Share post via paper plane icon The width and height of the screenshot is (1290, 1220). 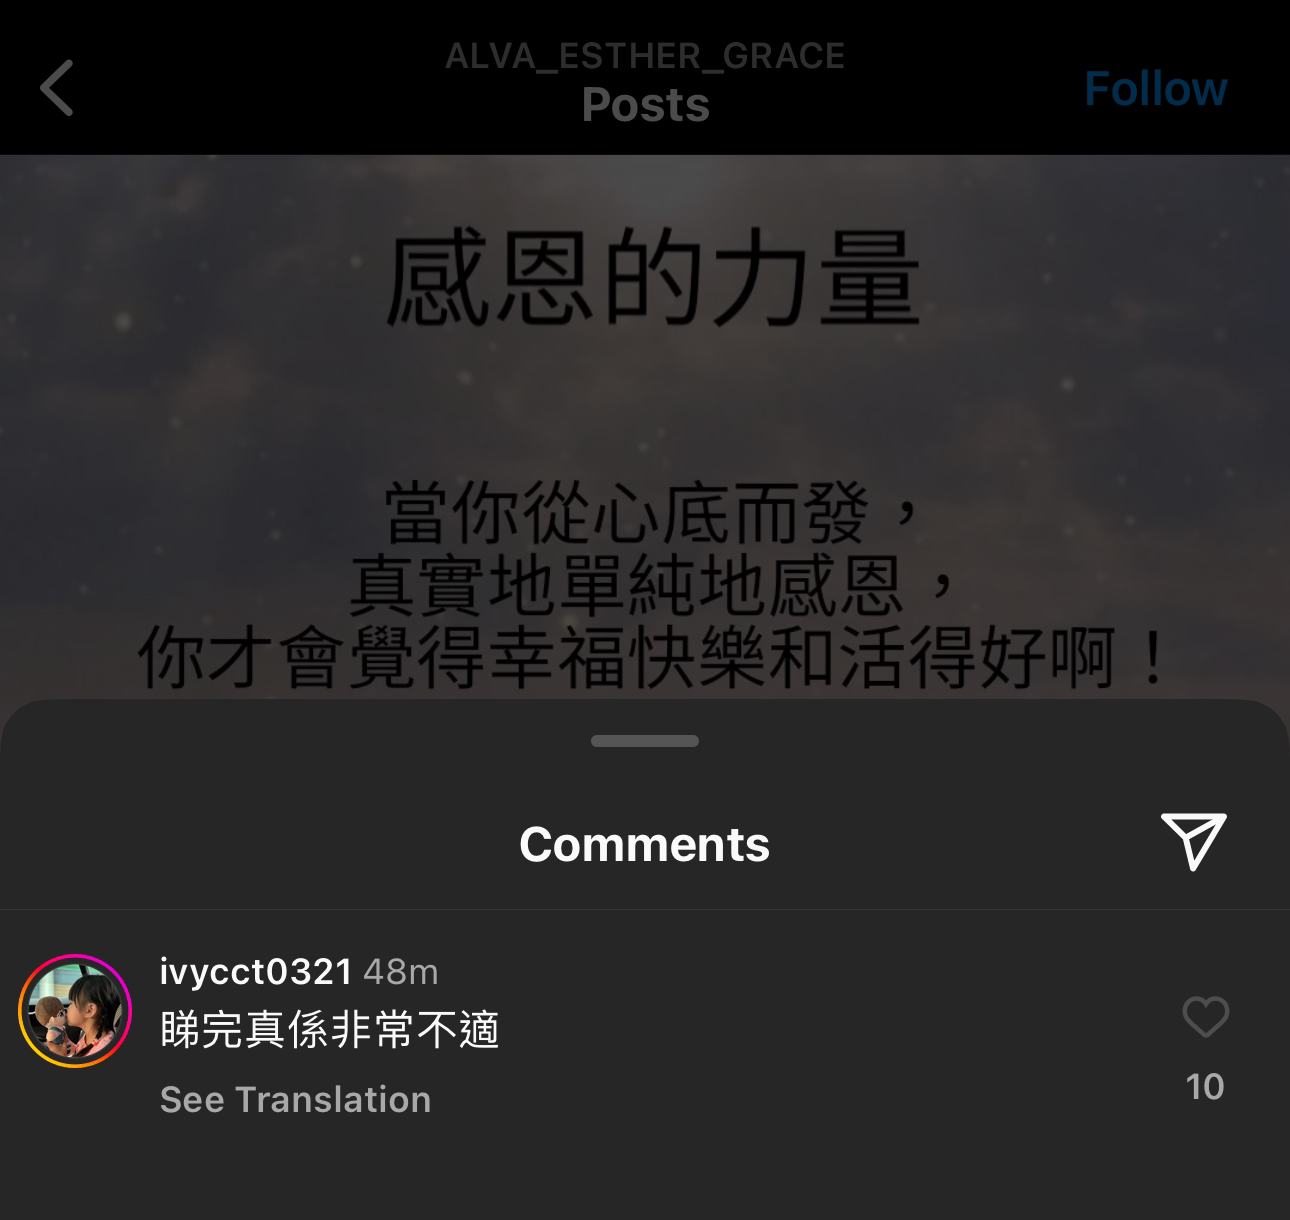click(x=1193, y=841)
